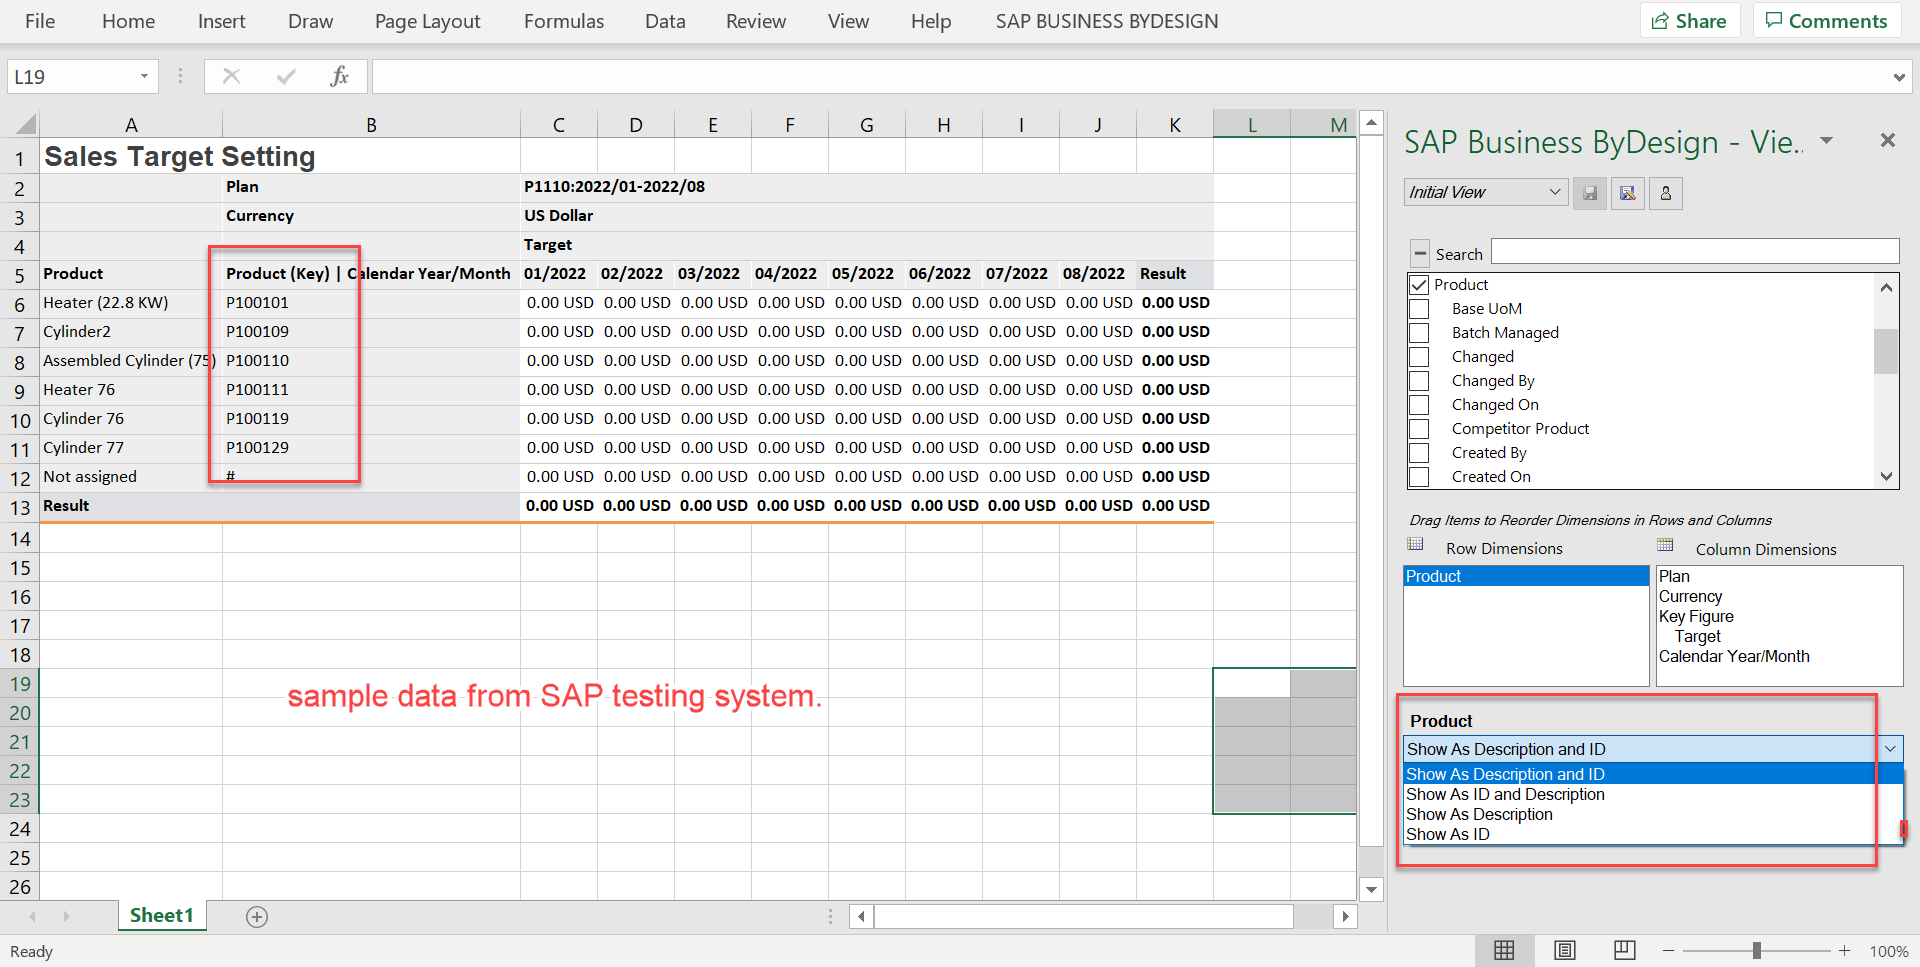
Task: Collapse the Product display options dropdown
Action: (x=1890, y=749)
